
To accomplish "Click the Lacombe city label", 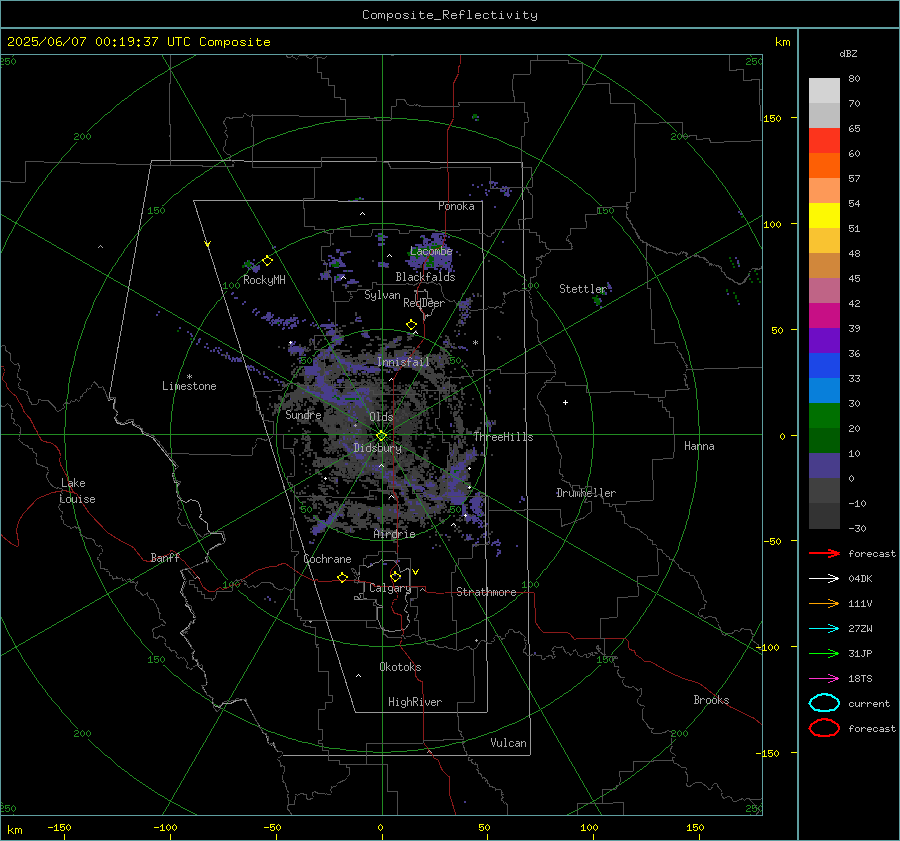I will click(x=431, y=251).
